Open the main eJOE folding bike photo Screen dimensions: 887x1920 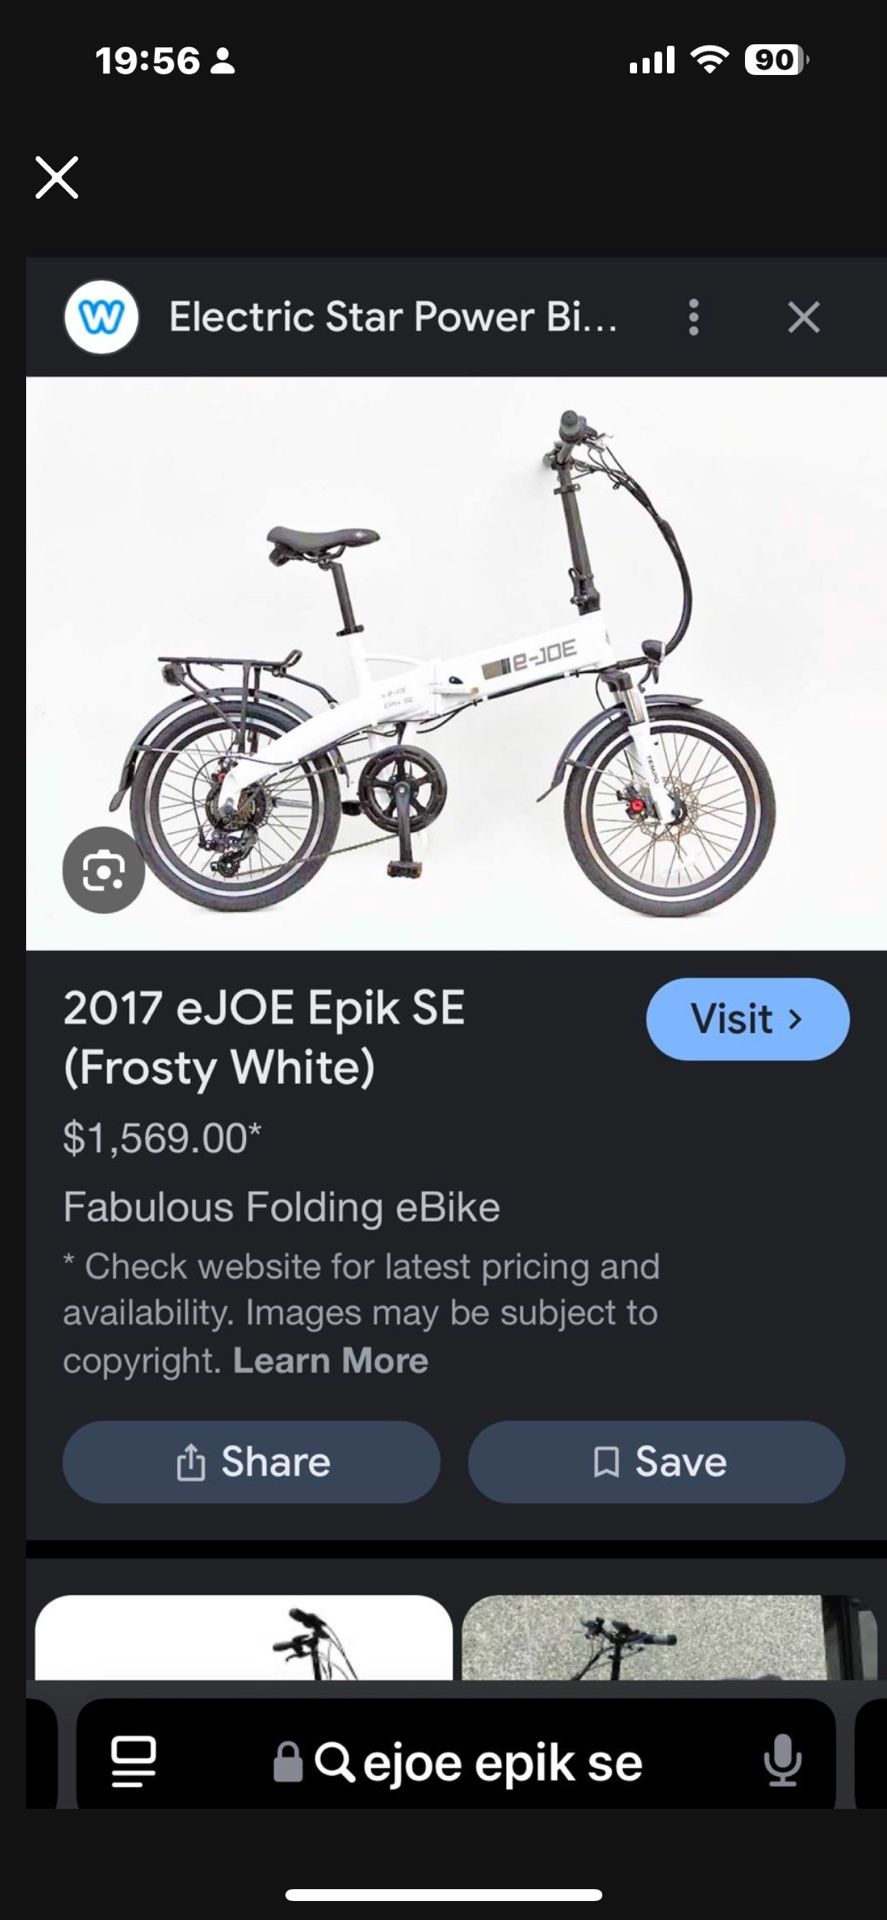pos(456,663)
